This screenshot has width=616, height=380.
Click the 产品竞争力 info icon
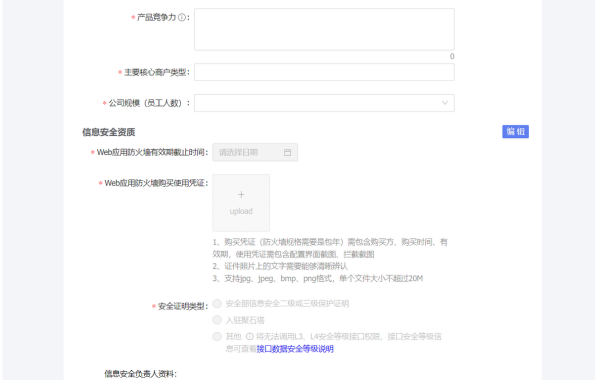point(182,17)
